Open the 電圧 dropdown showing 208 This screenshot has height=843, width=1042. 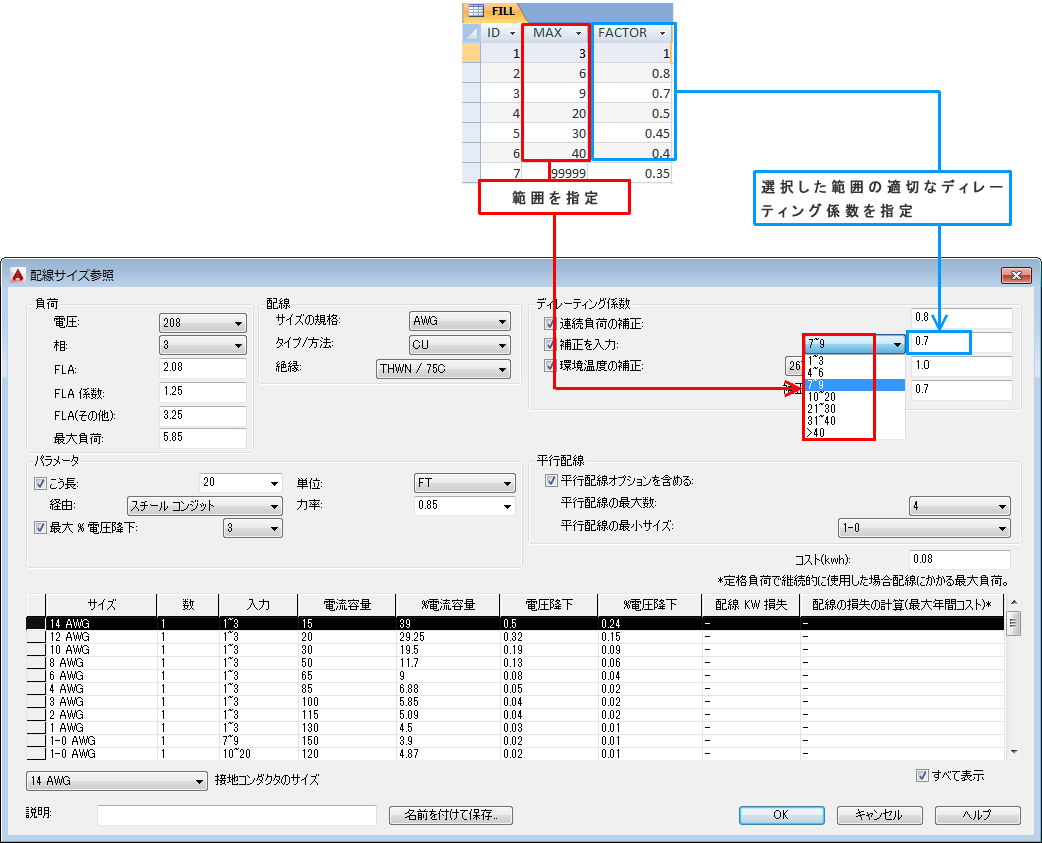tap(203, 323)
